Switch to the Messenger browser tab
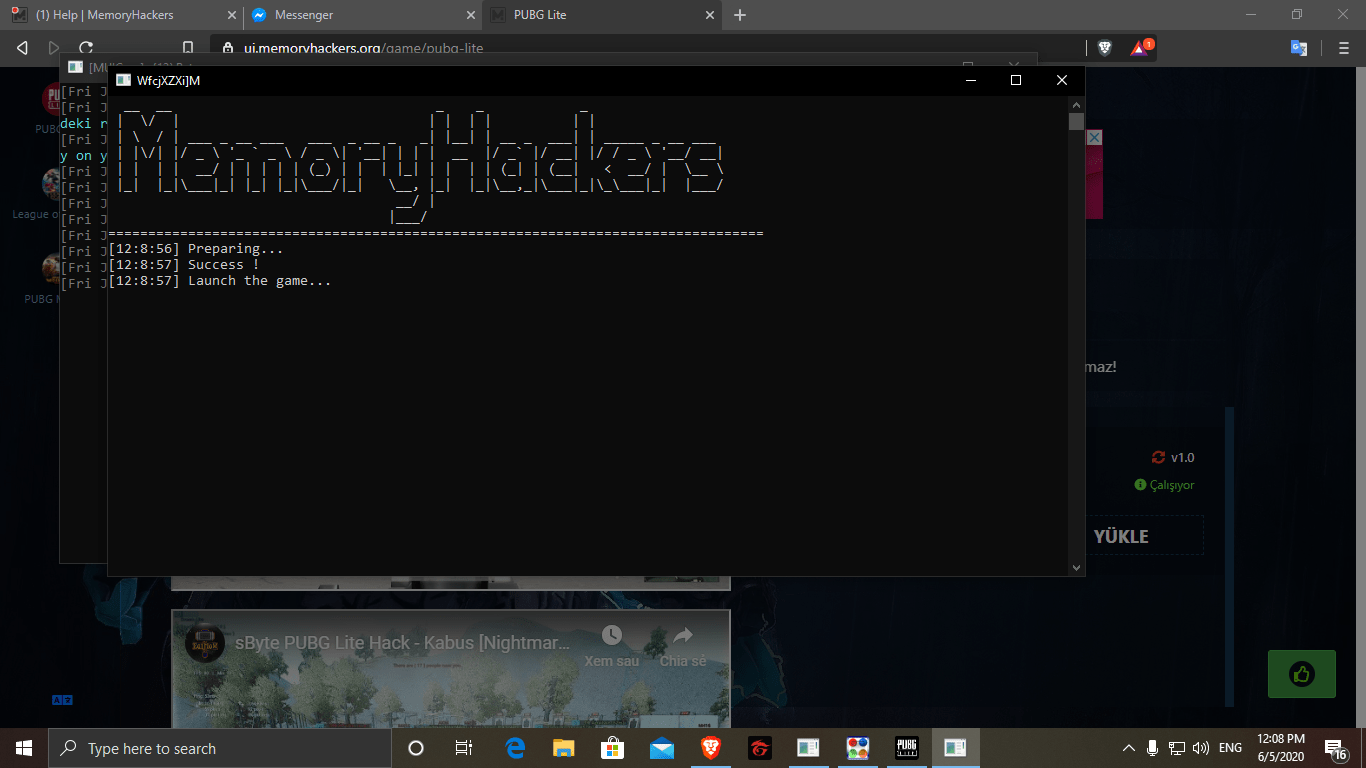The image size is (1366, 768). (362, 15)
